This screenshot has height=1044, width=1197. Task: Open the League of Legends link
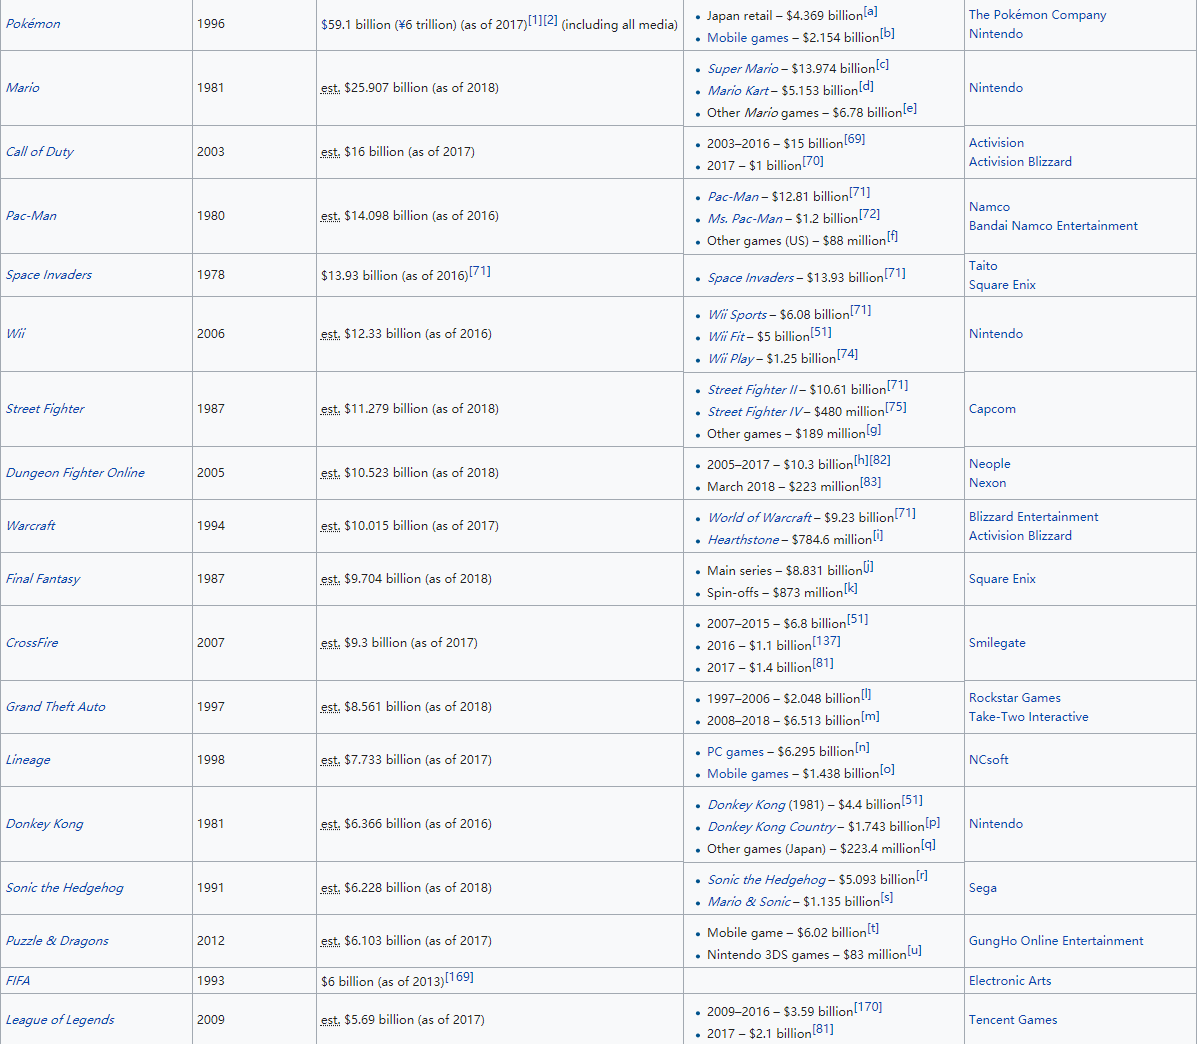60,1020
